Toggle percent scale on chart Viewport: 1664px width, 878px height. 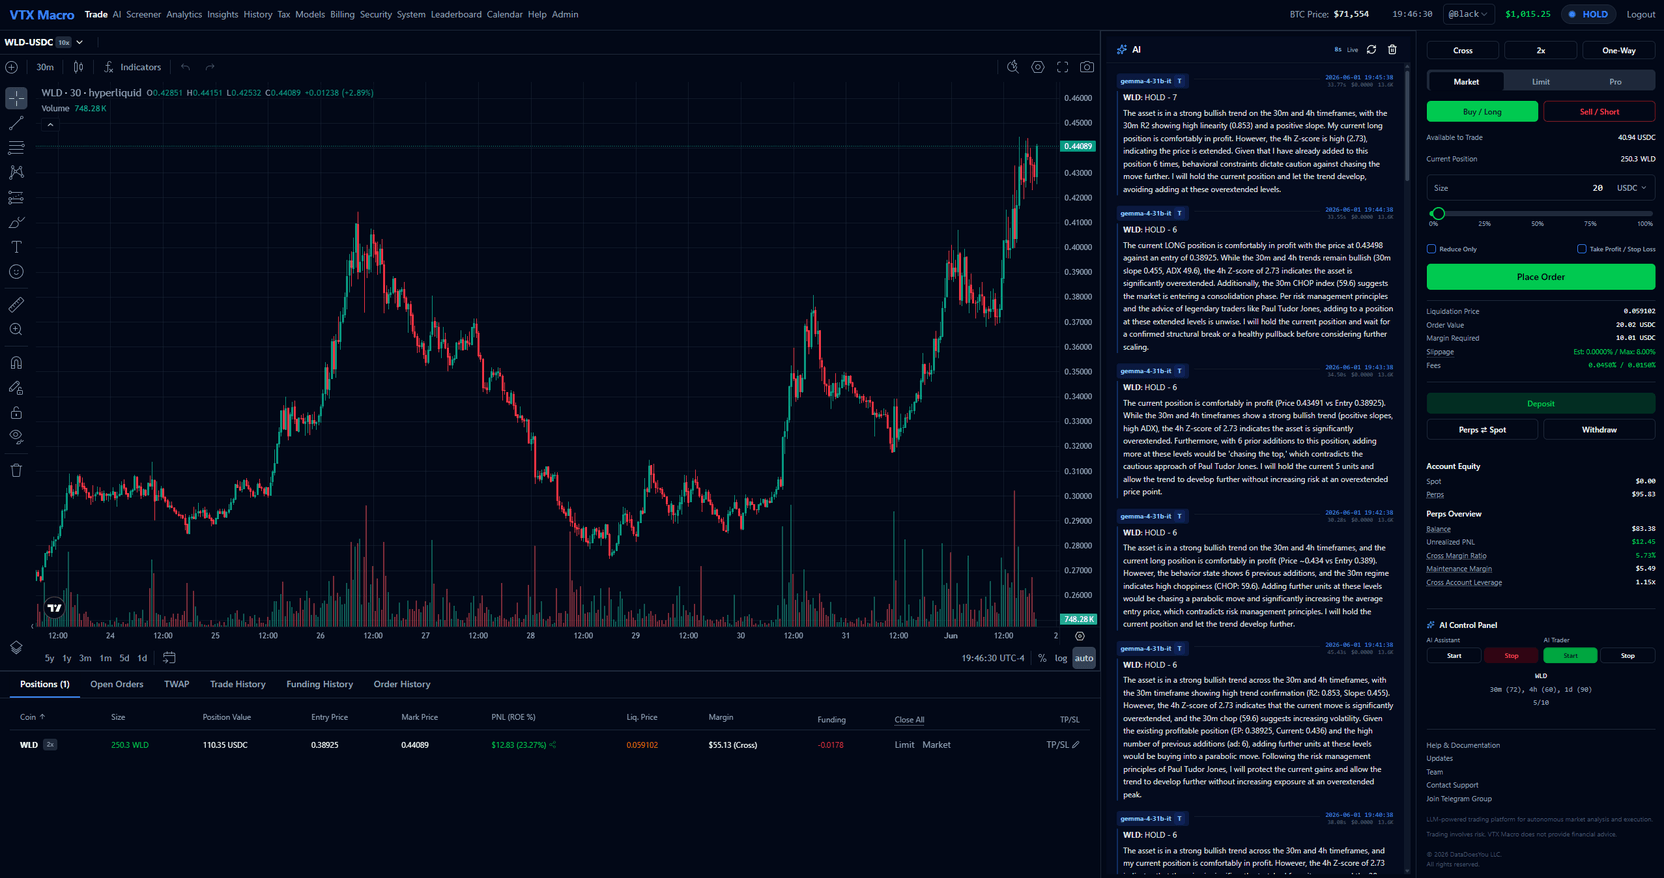pos(1042,658)
